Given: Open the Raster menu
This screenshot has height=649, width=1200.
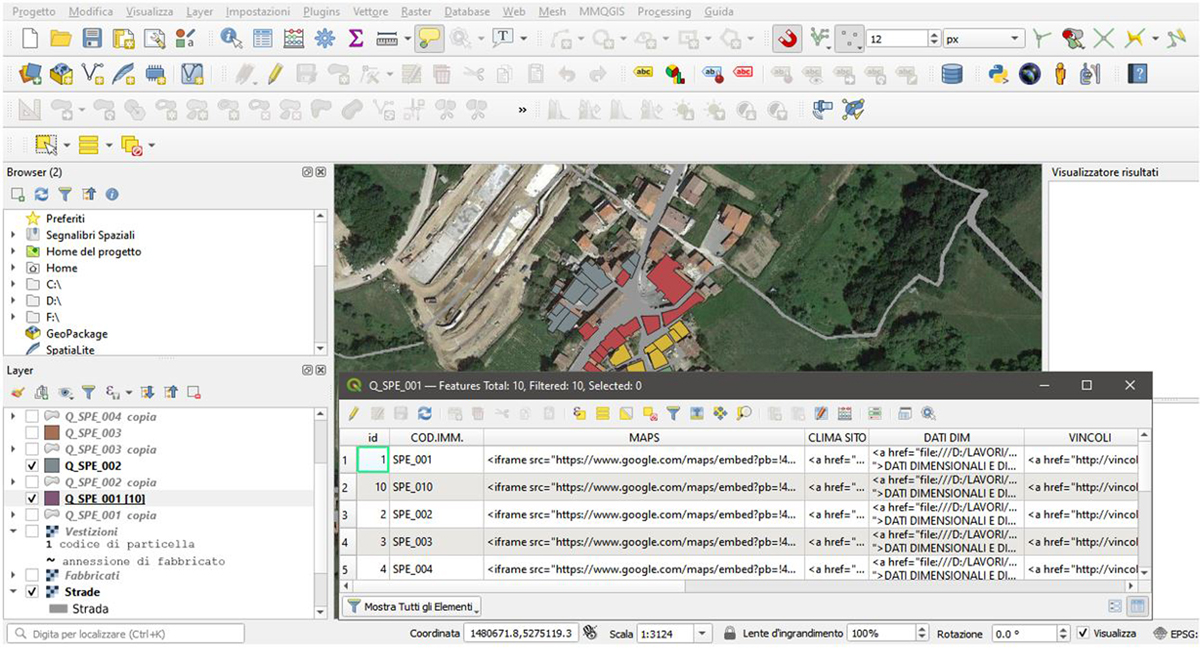Looking at the screenshot, I should click(416, 11).
